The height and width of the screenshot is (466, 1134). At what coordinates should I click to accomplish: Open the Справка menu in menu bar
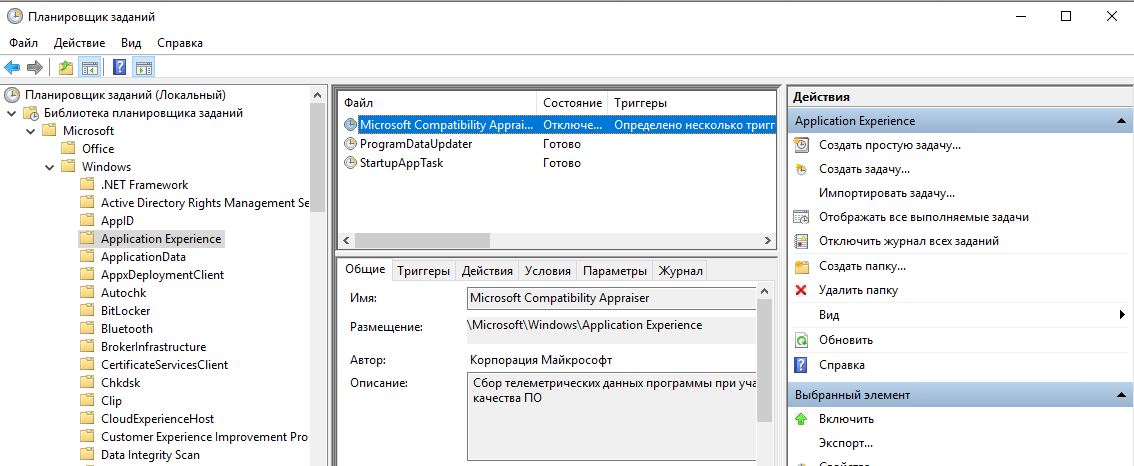180,43
